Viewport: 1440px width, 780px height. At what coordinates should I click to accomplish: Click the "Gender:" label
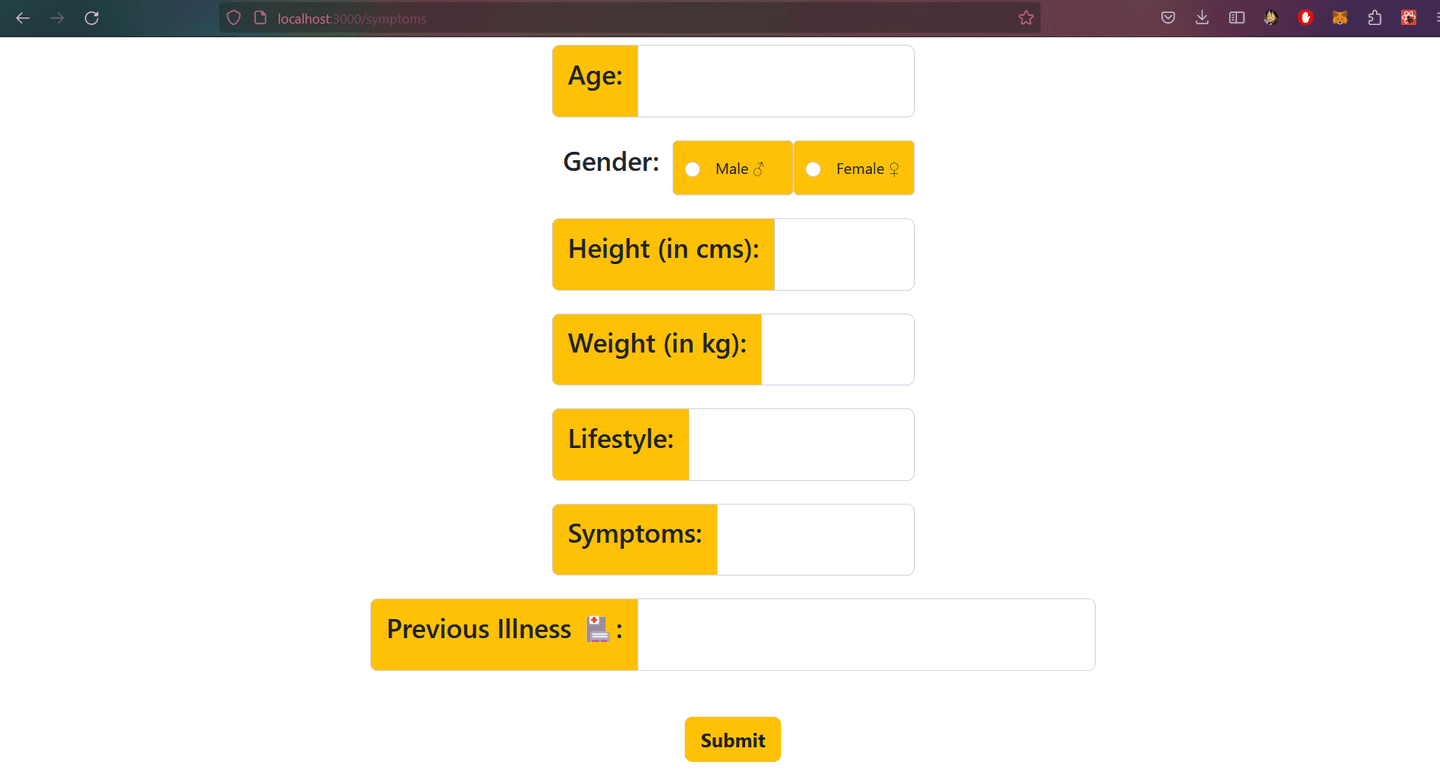611,162
